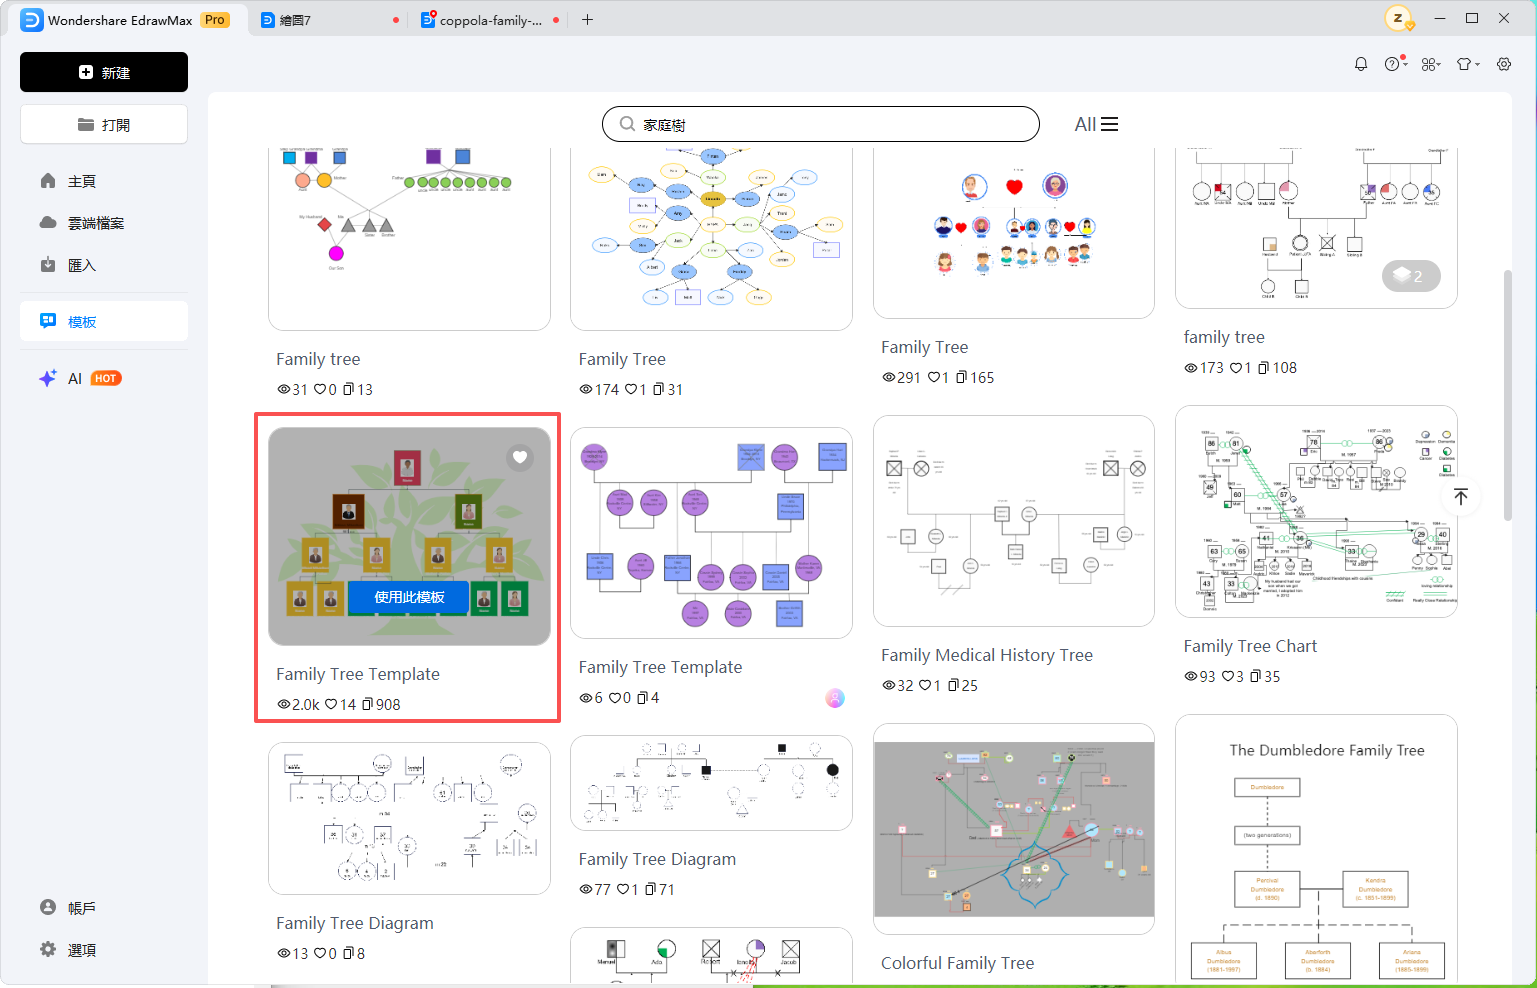Image resolution: width=1537 pixels, height=988 pixels.
Task: Click the black 新建 button
Action: pos(104,72)
